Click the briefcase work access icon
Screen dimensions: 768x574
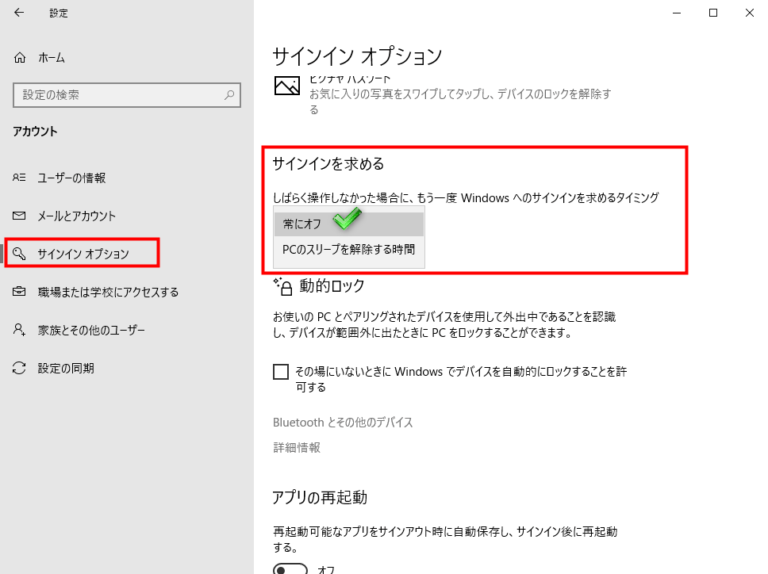click(19, 292)
